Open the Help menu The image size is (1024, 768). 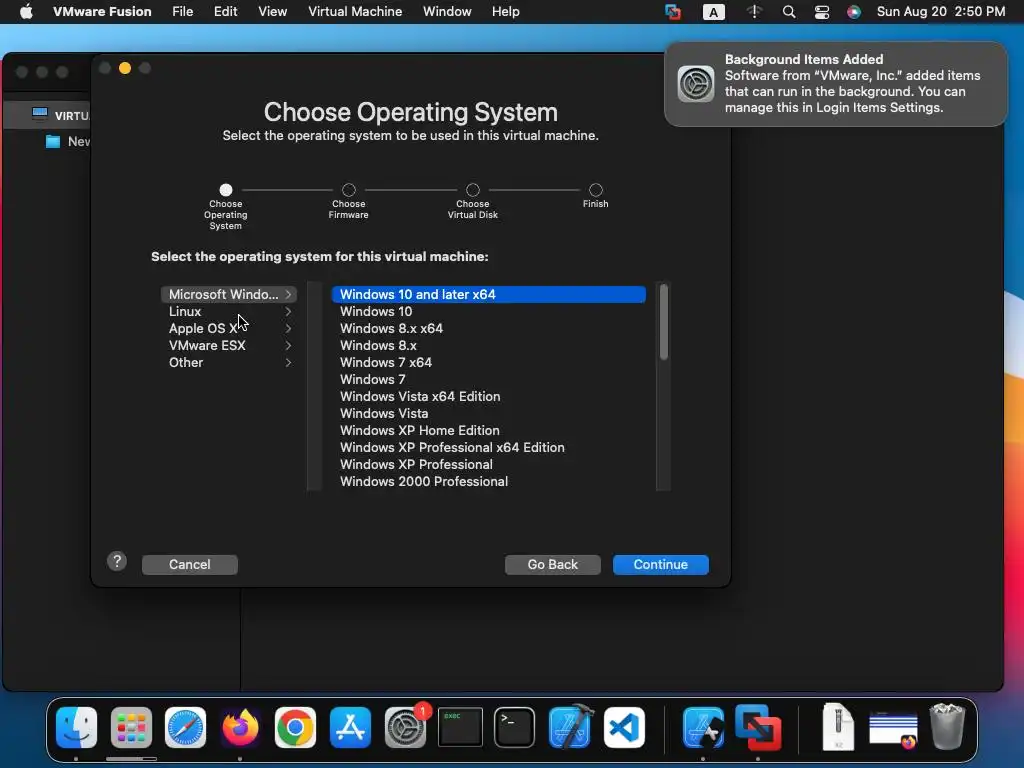(x=505, y=12)
